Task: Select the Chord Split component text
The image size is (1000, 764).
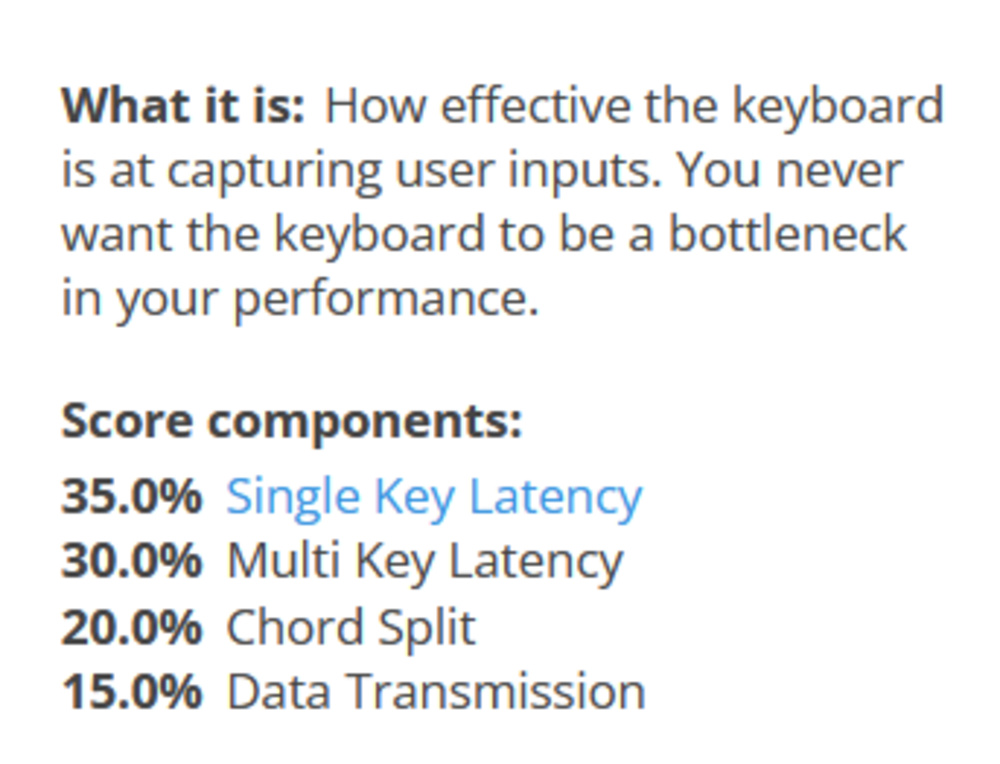Action: pos(351,627)
